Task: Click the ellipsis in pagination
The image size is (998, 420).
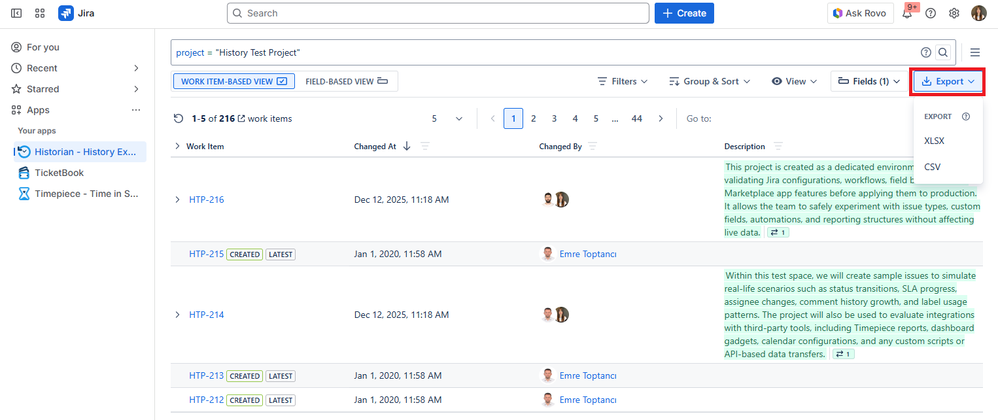Action: click(615, 118)
